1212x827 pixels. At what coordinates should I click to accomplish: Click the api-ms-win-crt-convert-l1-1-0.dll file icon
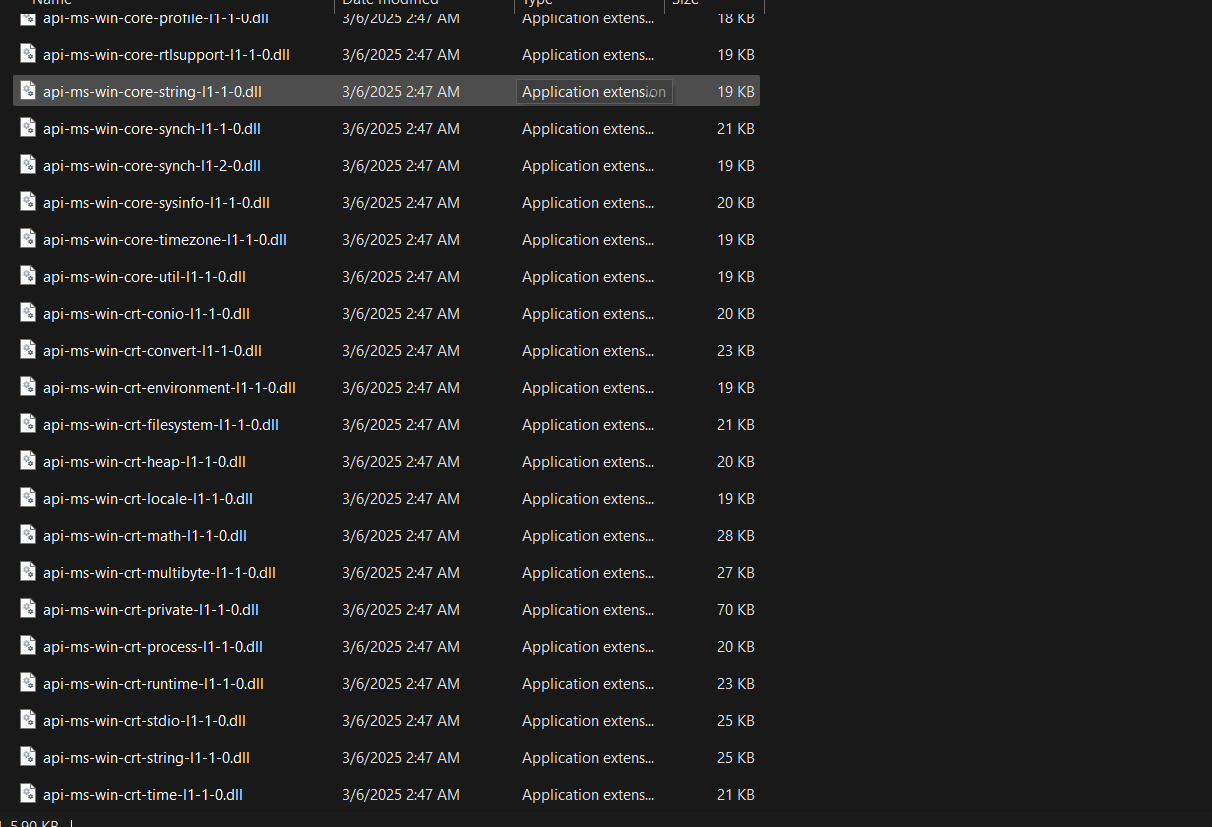(x=28, y=350)
